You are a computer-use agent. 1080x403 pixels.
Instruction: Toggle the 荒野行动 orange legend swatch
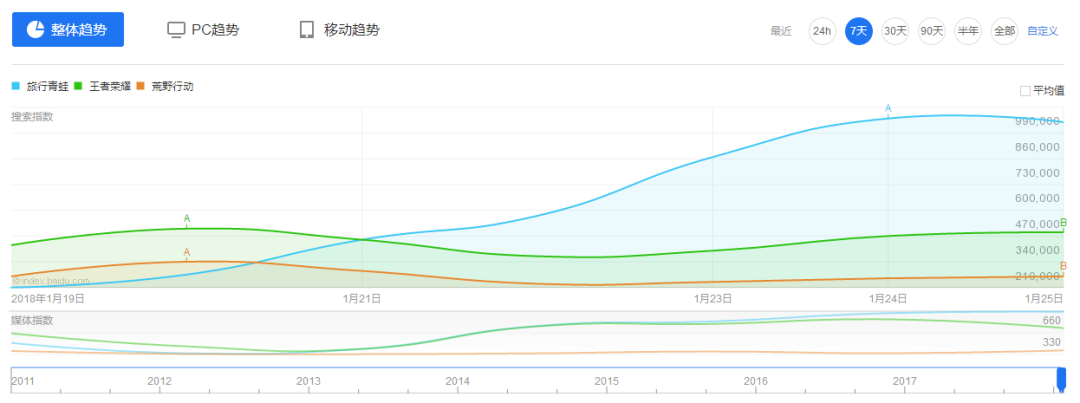point(141,87)
